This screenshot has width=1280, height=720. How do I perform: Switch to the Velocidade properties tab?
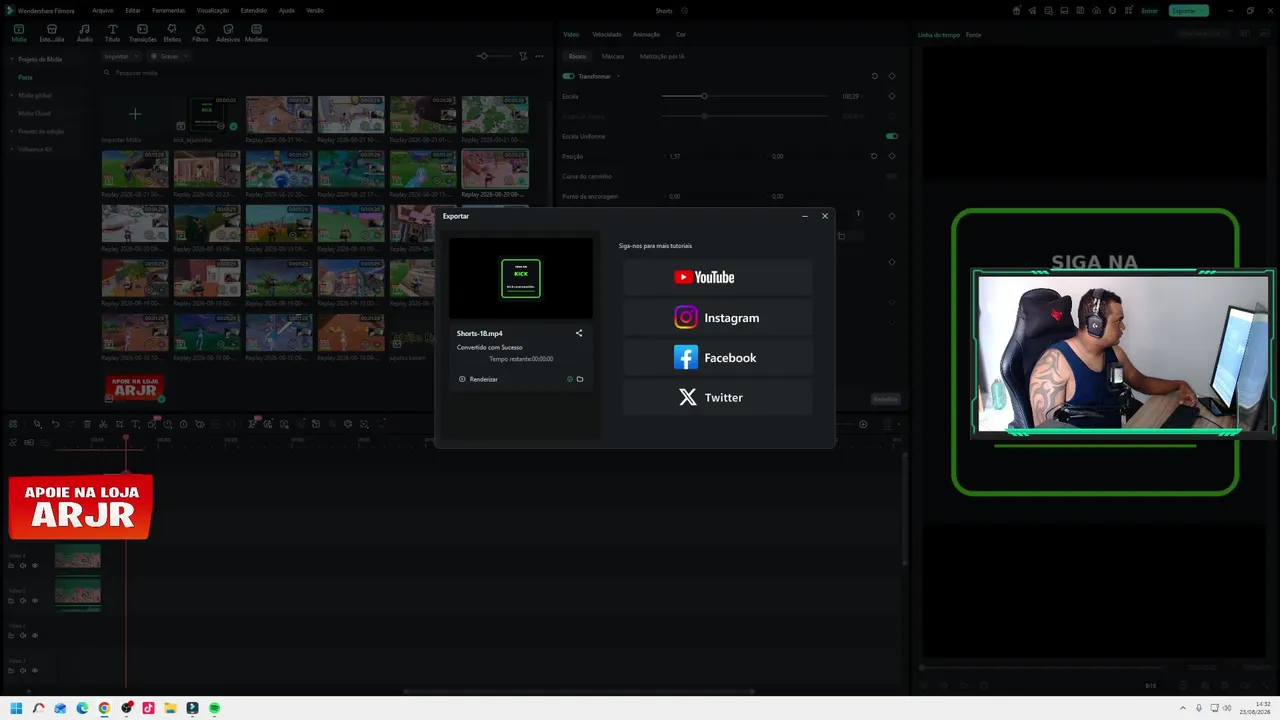(606, 34)
